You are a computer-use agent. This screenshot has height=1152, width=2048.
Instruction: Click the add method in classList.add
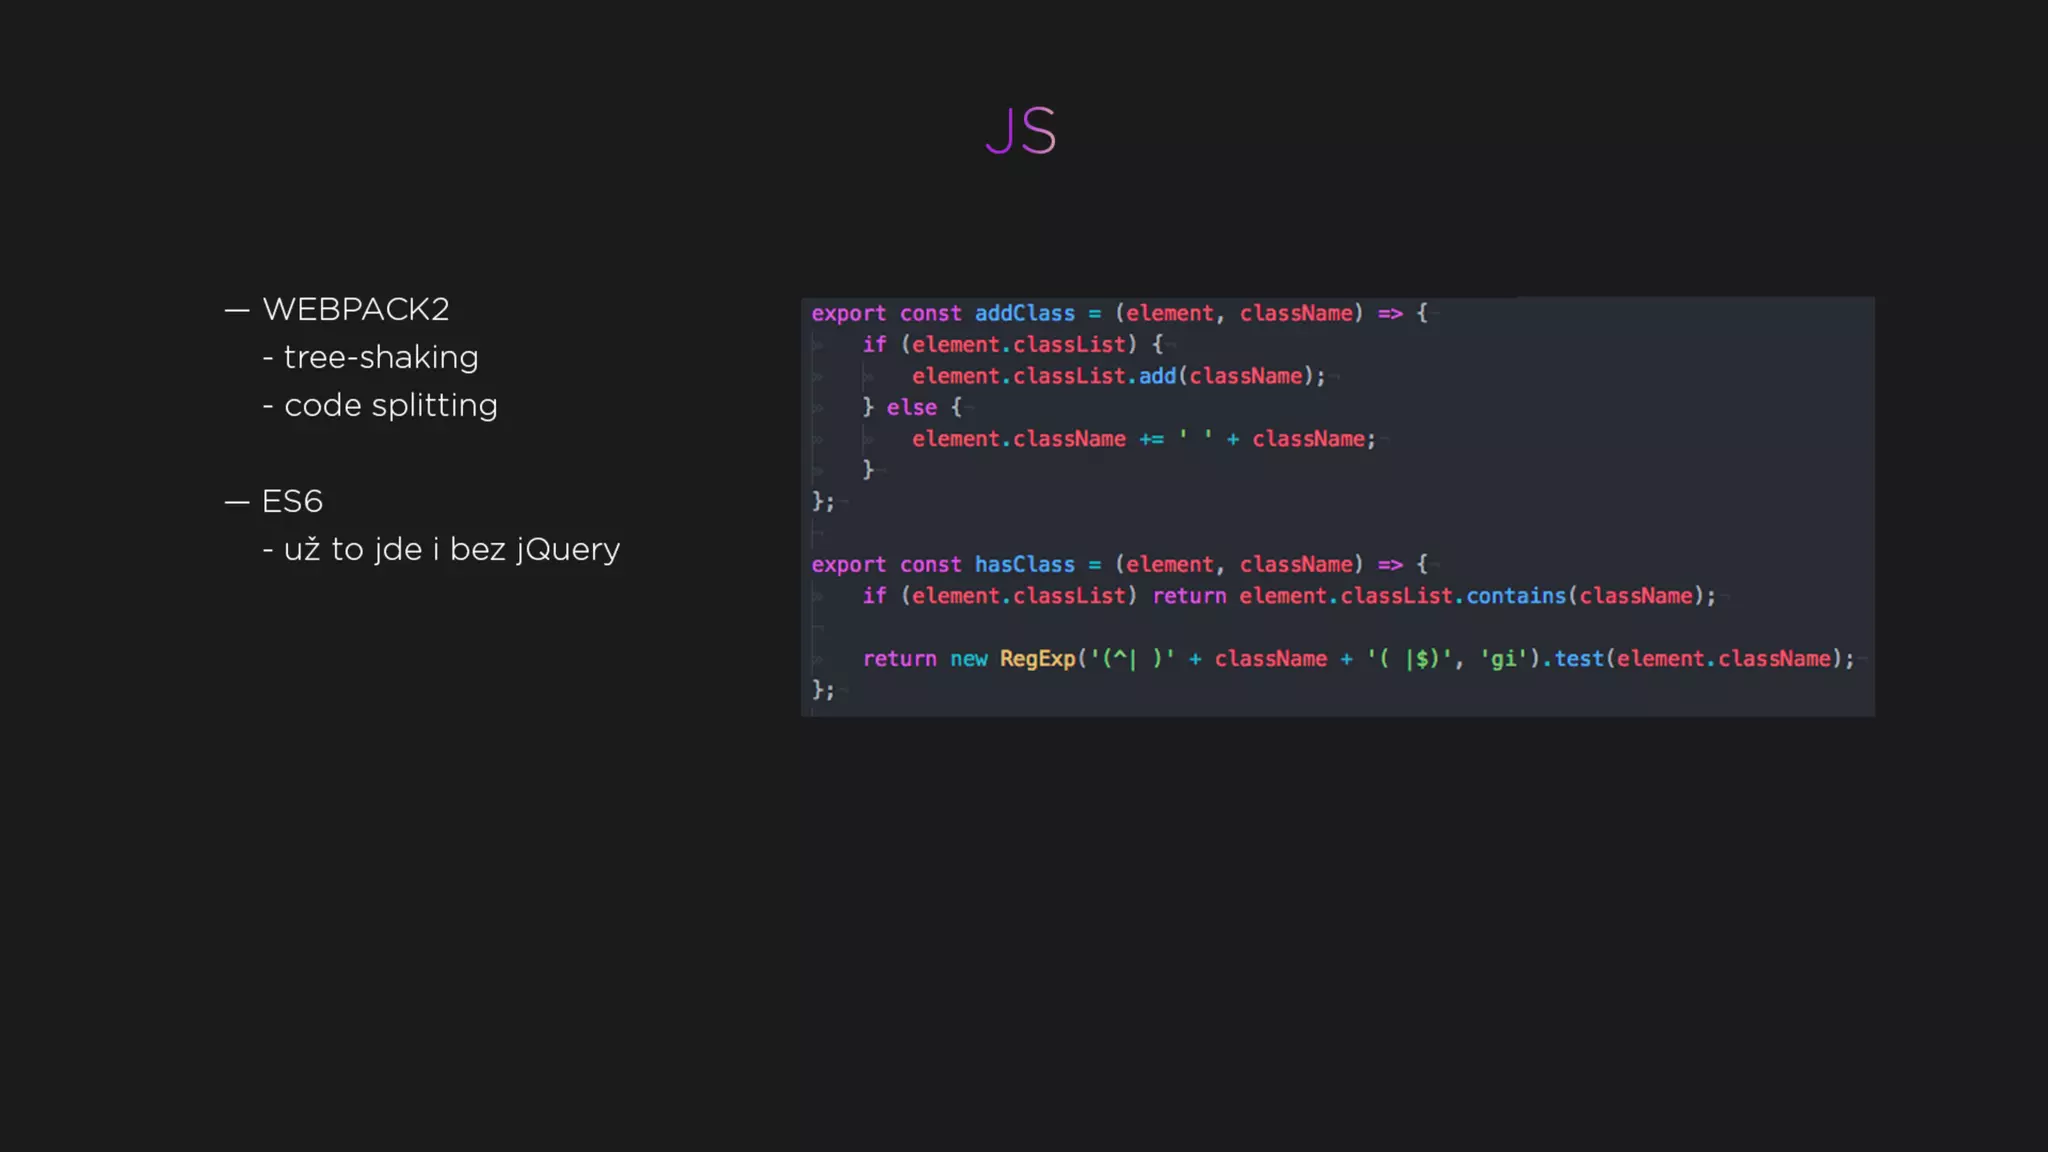(1157, 376)
